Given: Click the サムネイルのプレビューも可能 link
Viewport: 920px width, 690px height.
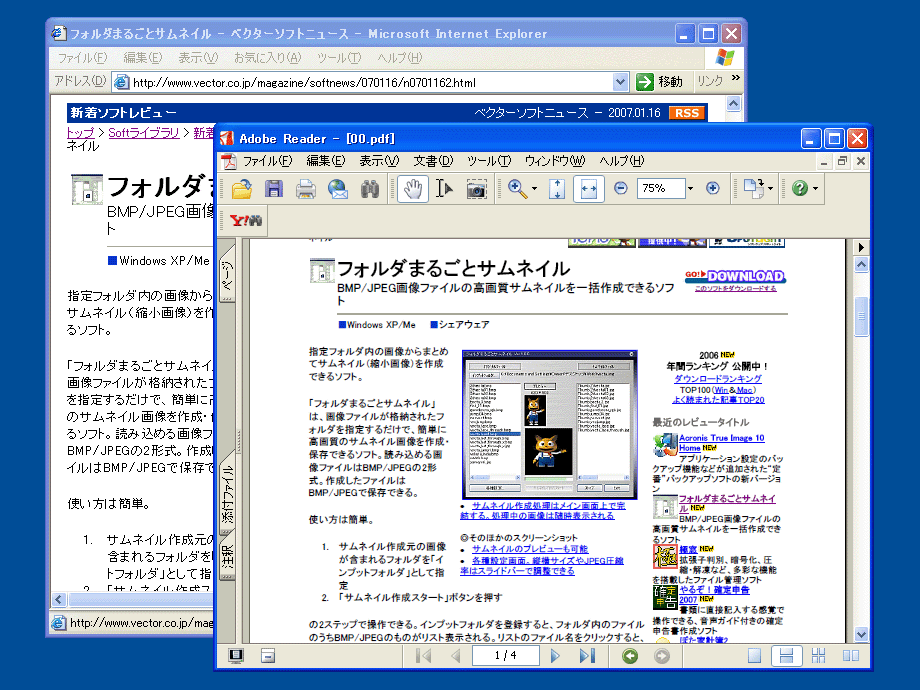Looking at the screenshot, I should pyautogui.click(x=530, y=549).
